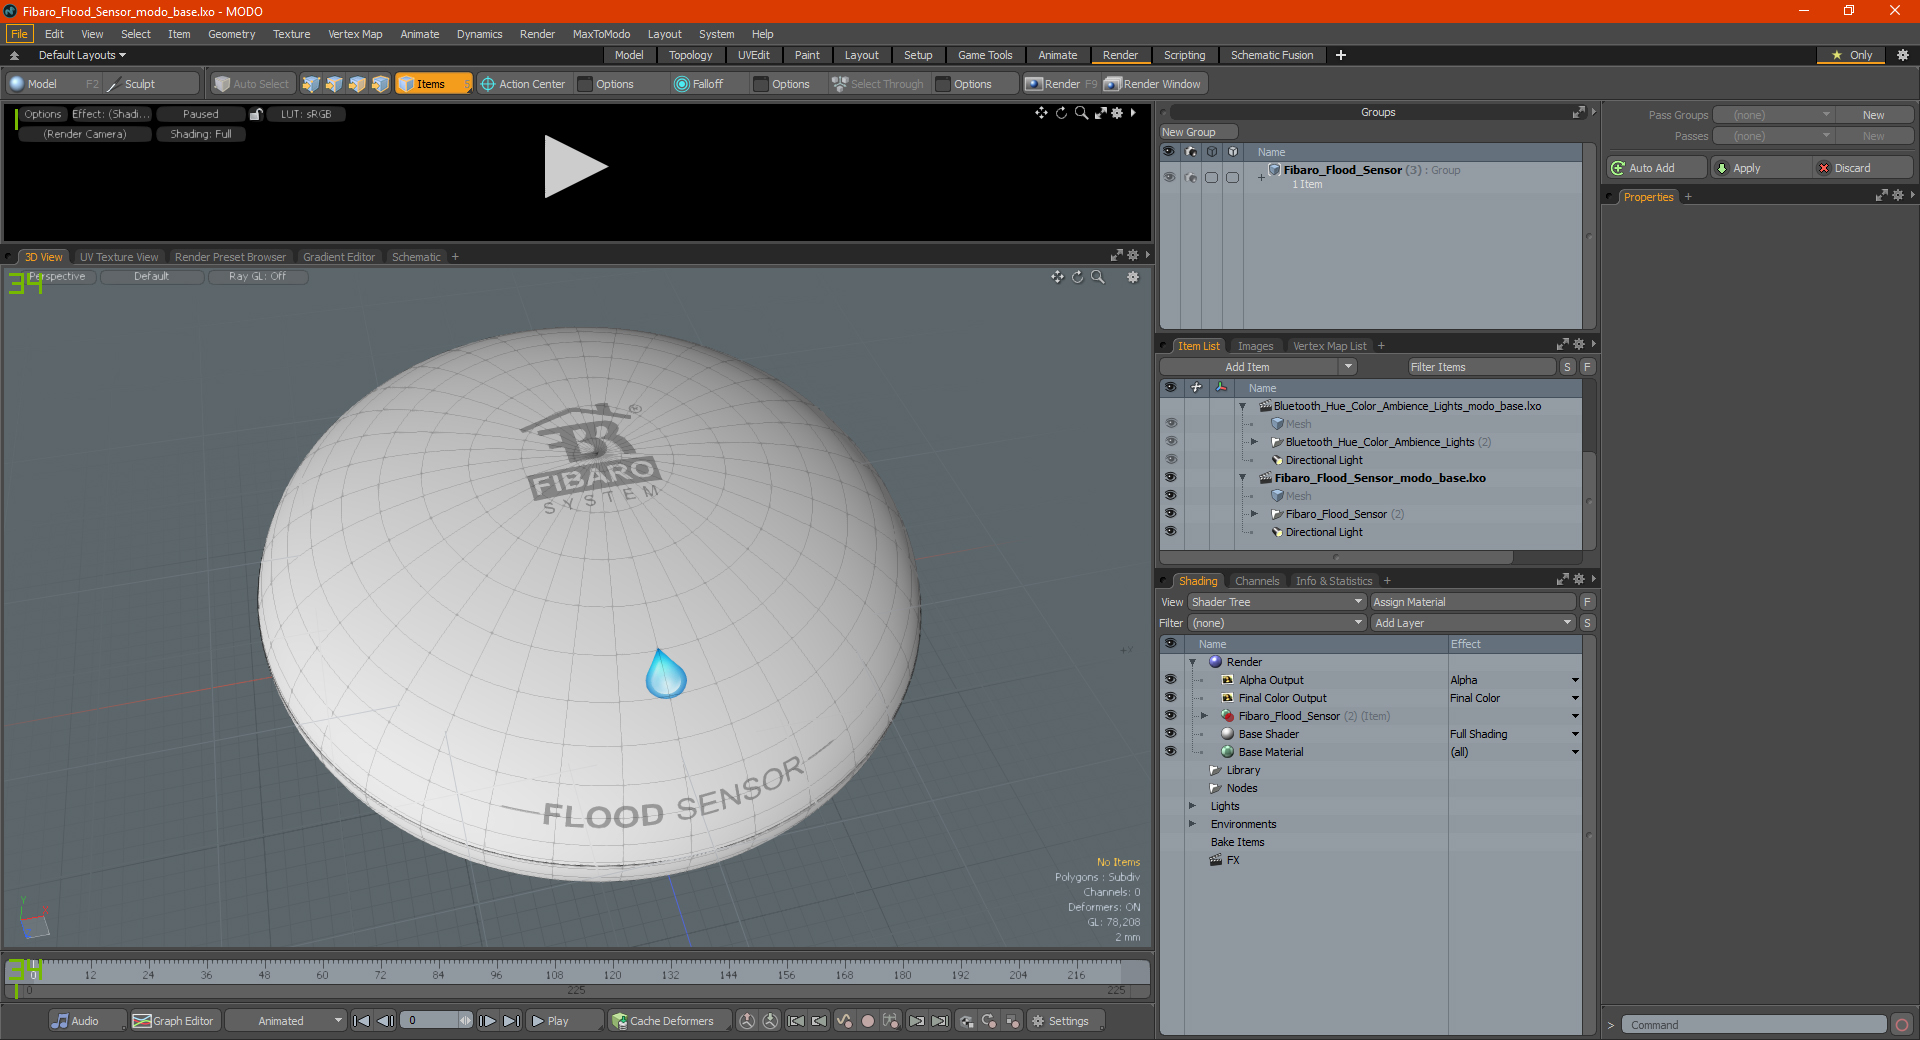The width and height of the screenshot is (1920, 1040).
Task: Start the preview render play triangle
Action: point(575,167)
